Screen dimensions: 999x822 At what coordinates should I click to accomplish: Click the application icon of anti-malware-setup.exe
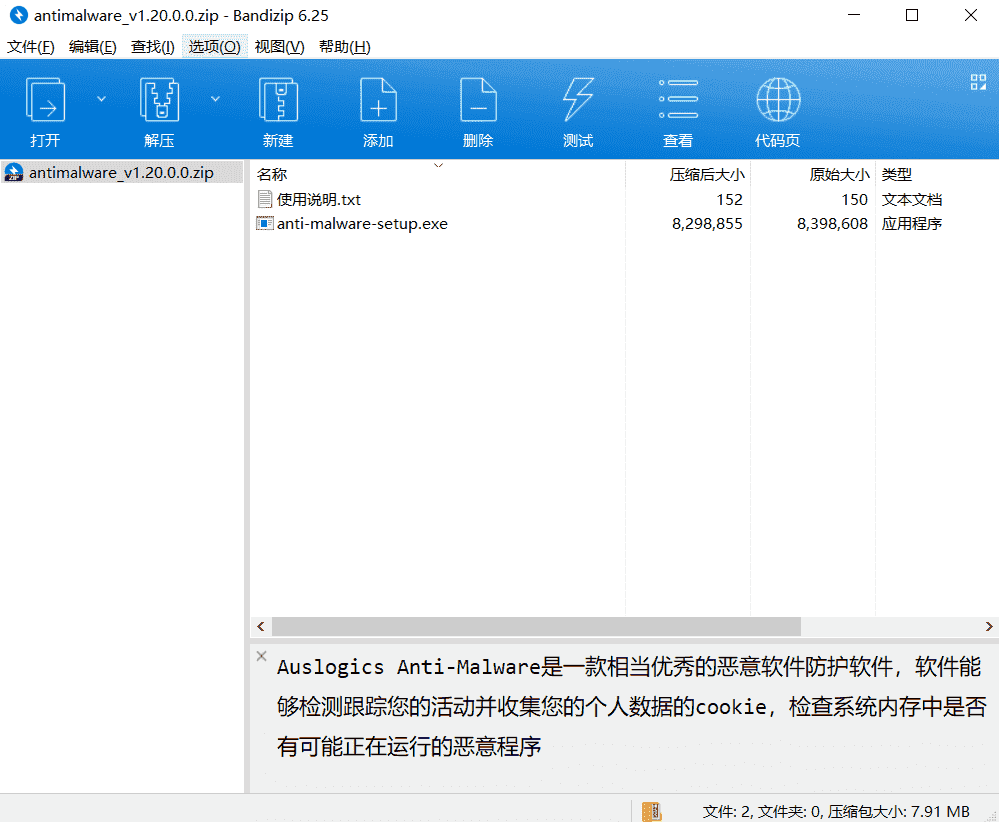265,224
